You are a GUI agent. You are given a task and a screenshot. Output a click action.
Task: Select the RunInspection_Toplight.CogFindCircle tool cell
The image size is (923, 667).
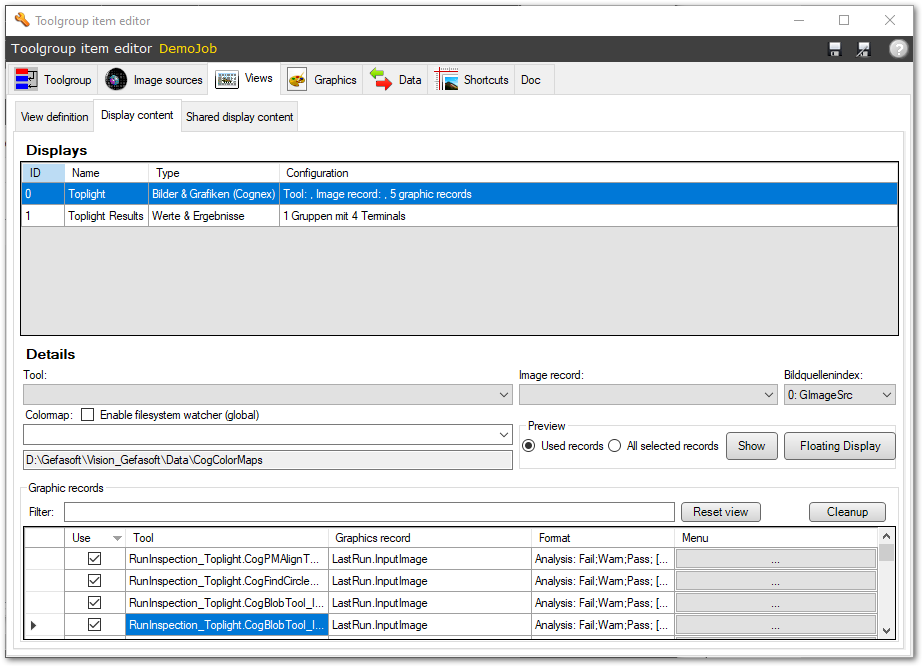point(227,580)
